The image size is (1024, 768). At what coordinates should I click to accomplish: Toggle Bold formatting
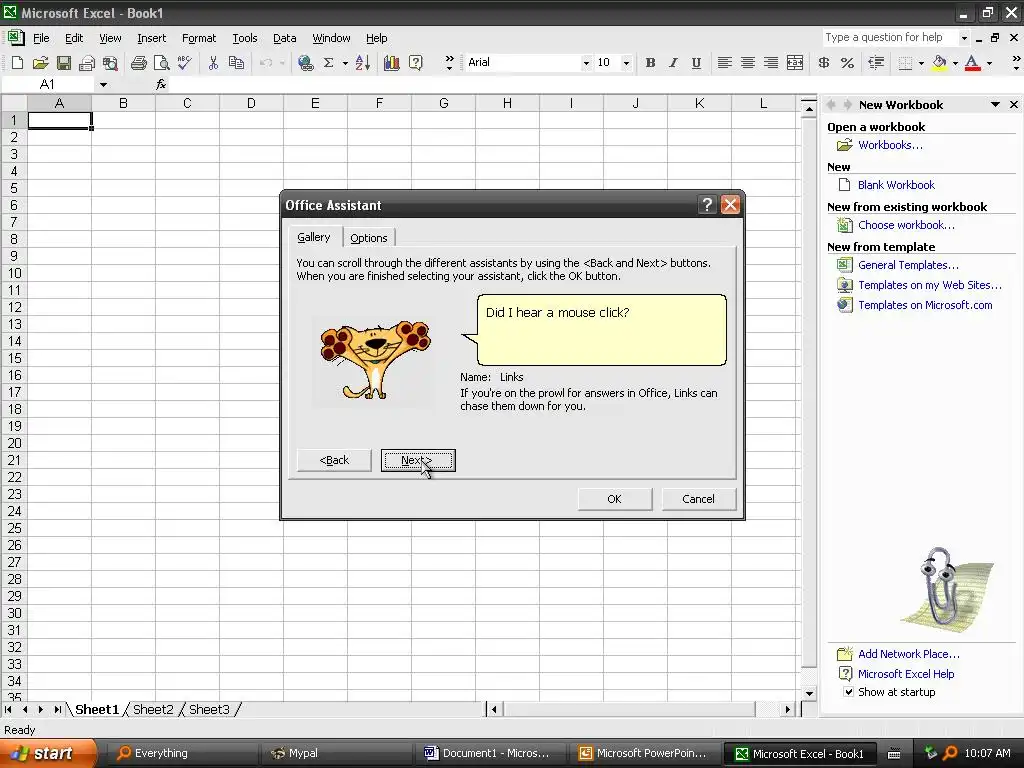(650, 63)
